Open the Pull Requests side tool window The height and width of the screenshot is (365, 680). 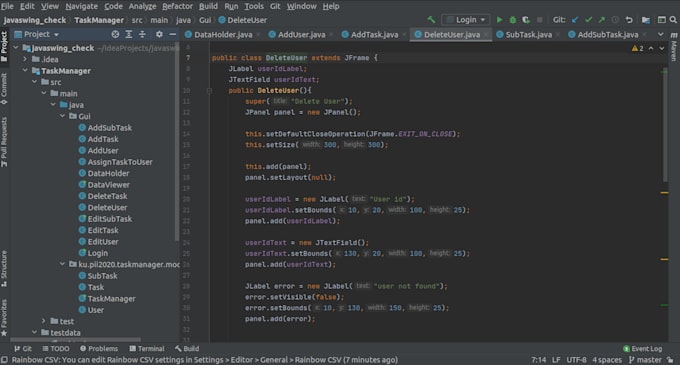tap(4, 142)
